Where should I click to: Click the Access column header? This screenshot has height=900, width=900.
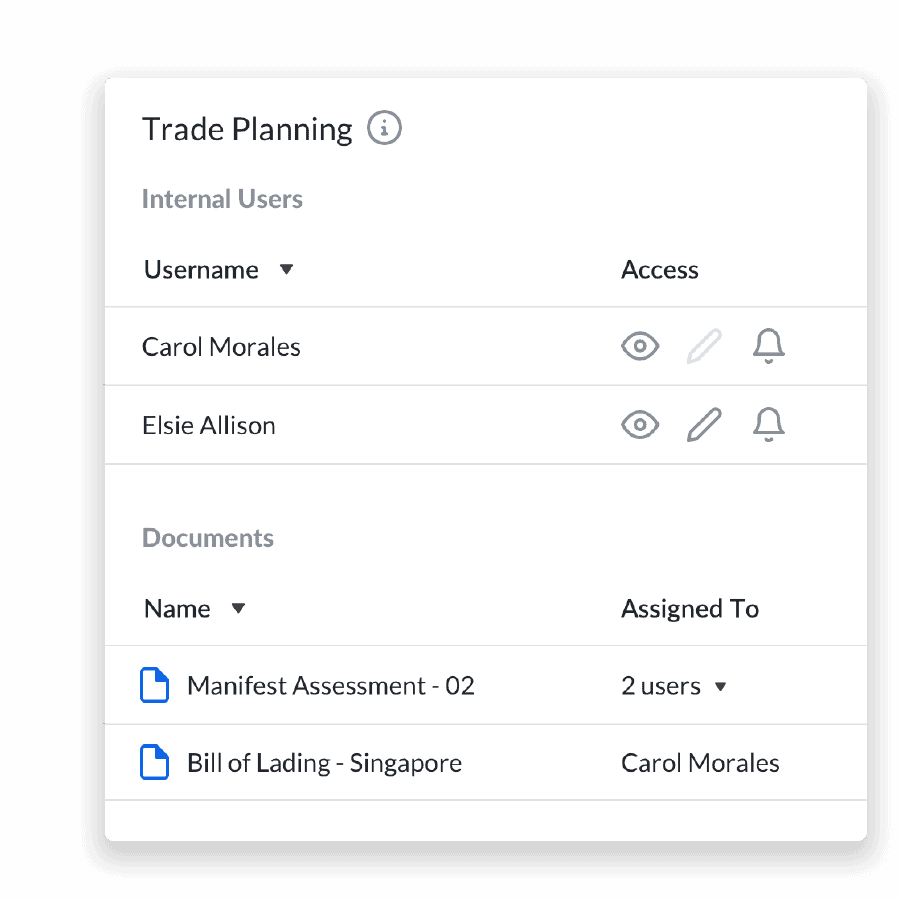(x=660, y=270)
